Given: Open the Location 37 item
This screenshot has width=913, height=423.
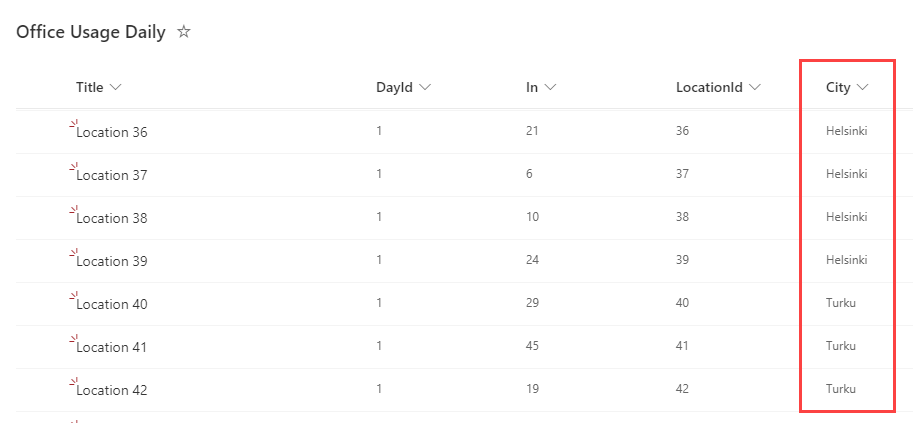Looking at the screenshot, I should (x=112, y=175).
